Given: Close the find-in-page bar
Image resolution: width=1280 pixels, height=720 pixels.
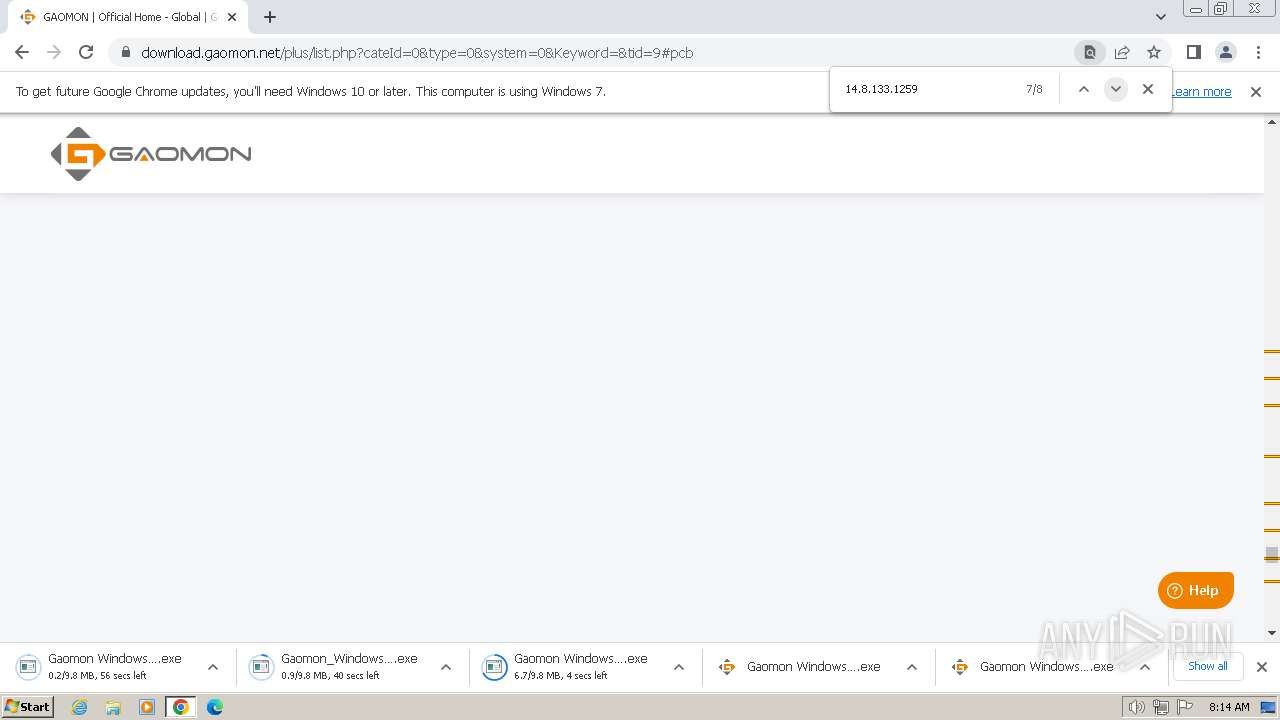Looking at the screenshot, I should 1148,89.
